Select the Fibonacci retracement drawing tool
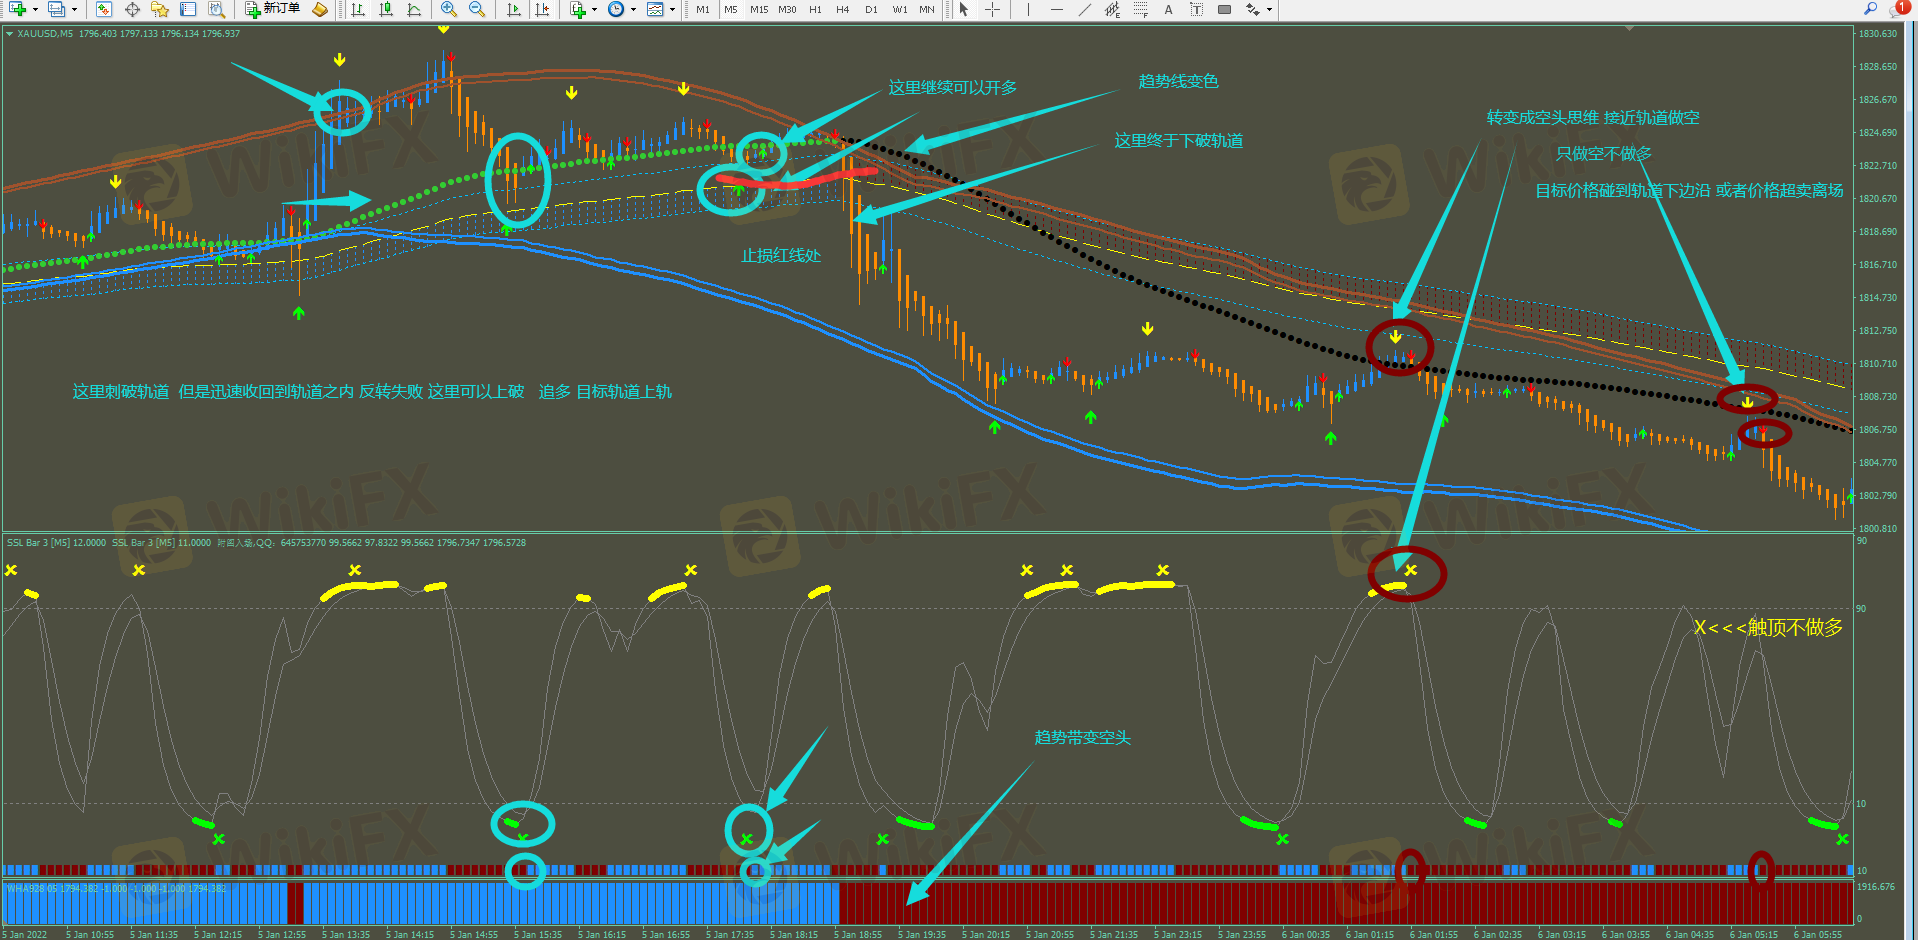The width and height of the screenshot is (1918, 940). 1141,9
